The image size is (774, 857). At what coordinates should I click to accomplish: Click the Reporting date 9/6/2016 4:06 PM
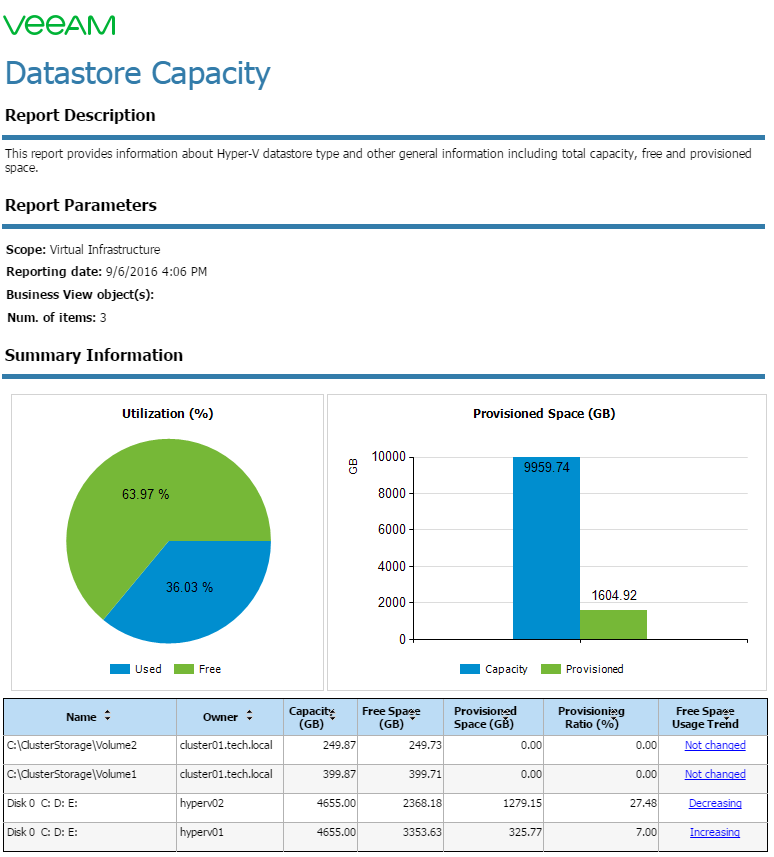(106, 272)
